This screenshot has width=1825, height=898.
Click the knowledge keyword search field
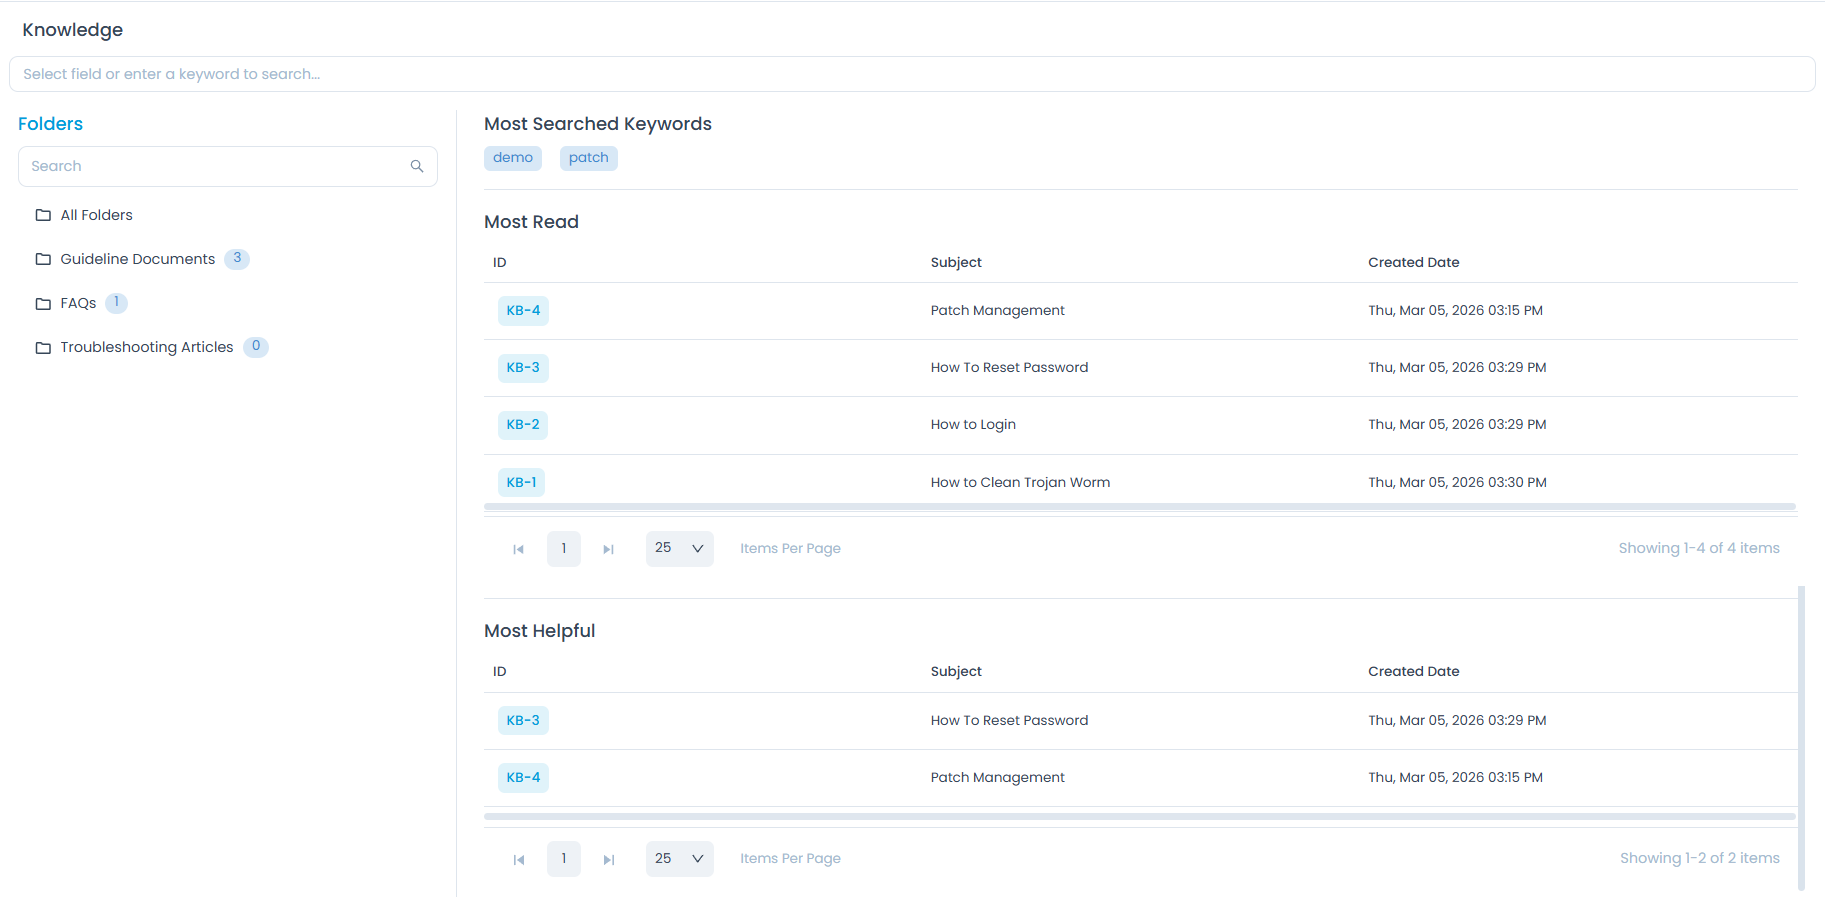911,74
